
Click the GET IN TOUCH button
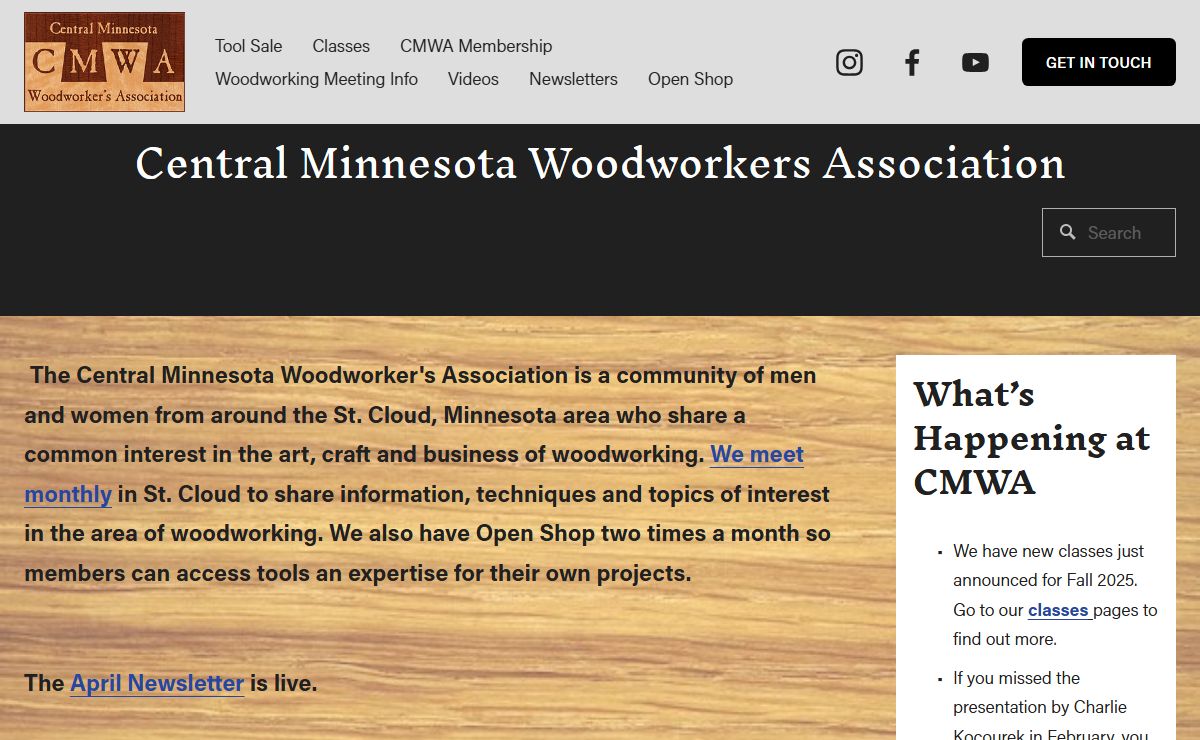(x=1099, y=62)
